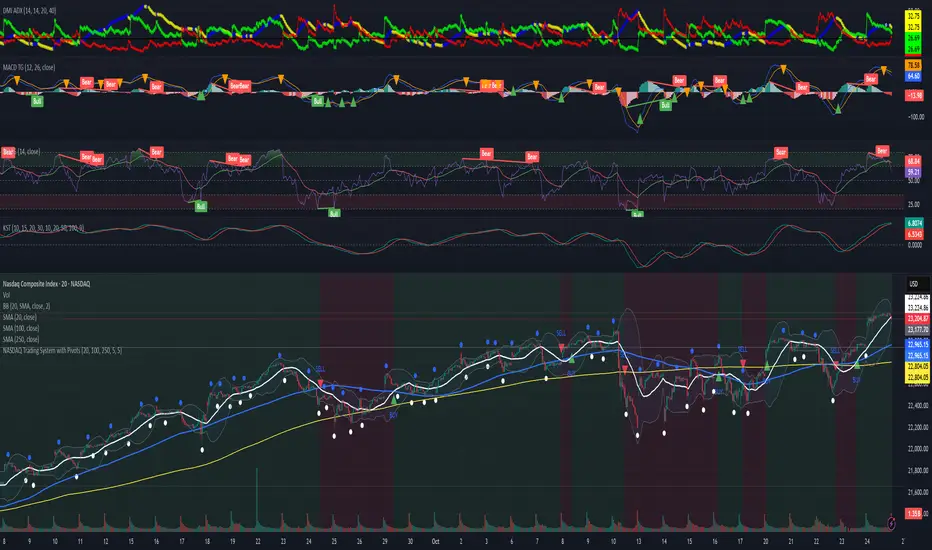Screen dimensions: 932x550
Task: Select the MACD TG indicator legend
Action: (x=29, y=67)
